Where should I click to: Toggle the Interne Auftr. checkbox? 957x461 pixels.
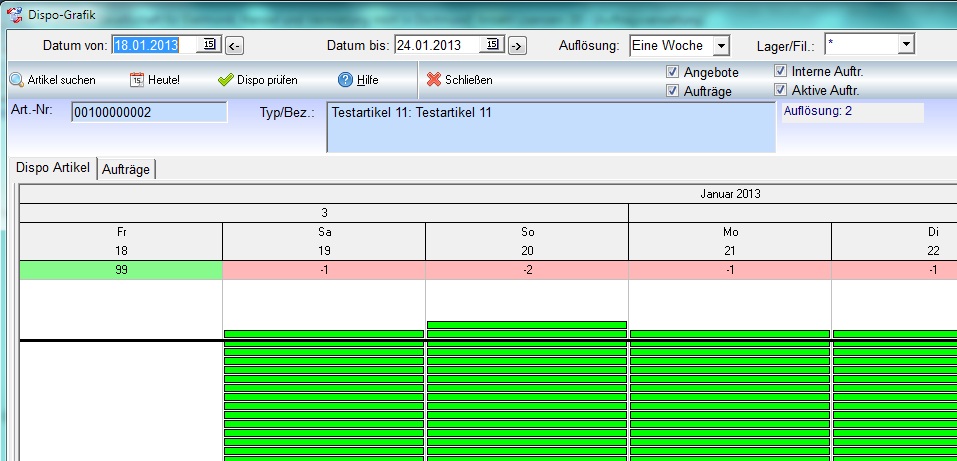point(780,71)
